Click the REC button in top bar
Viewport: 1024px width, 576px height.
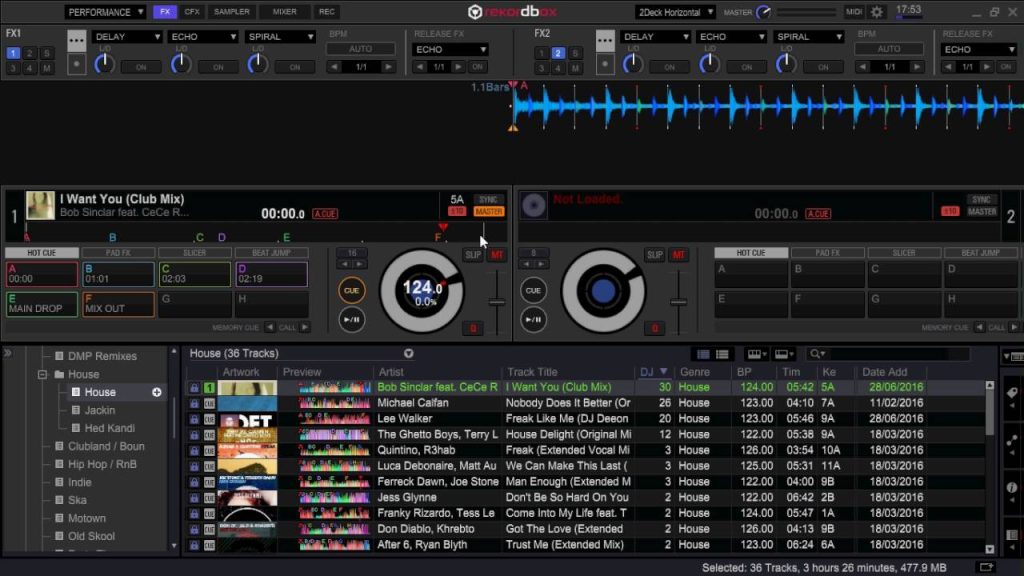point(327,12)
